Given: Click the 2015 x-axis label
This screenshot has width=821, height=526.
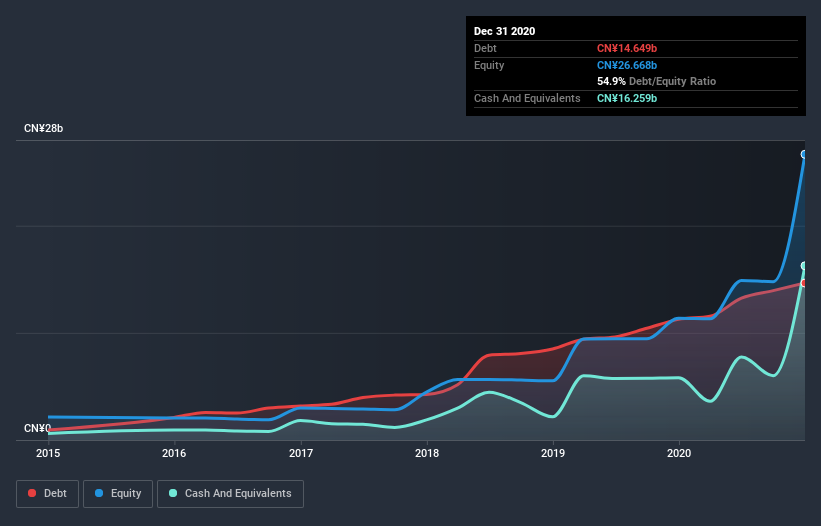Looking at the screenshot, I should (x=48, y=453).
